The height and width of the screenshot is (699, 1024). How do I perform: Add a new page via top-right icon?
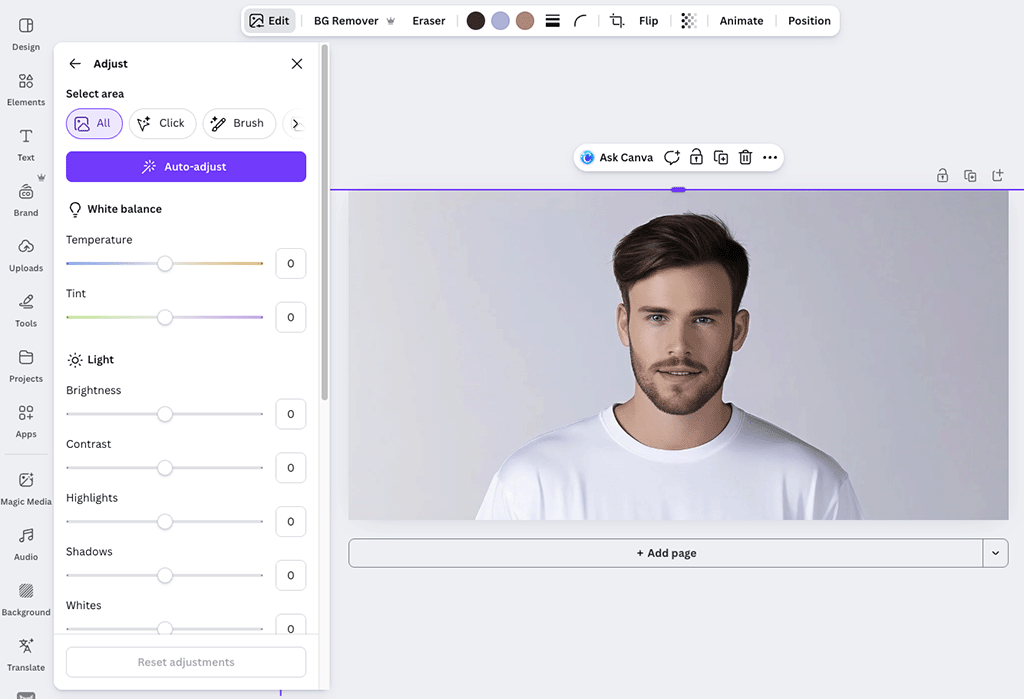[x=998, y=176]
